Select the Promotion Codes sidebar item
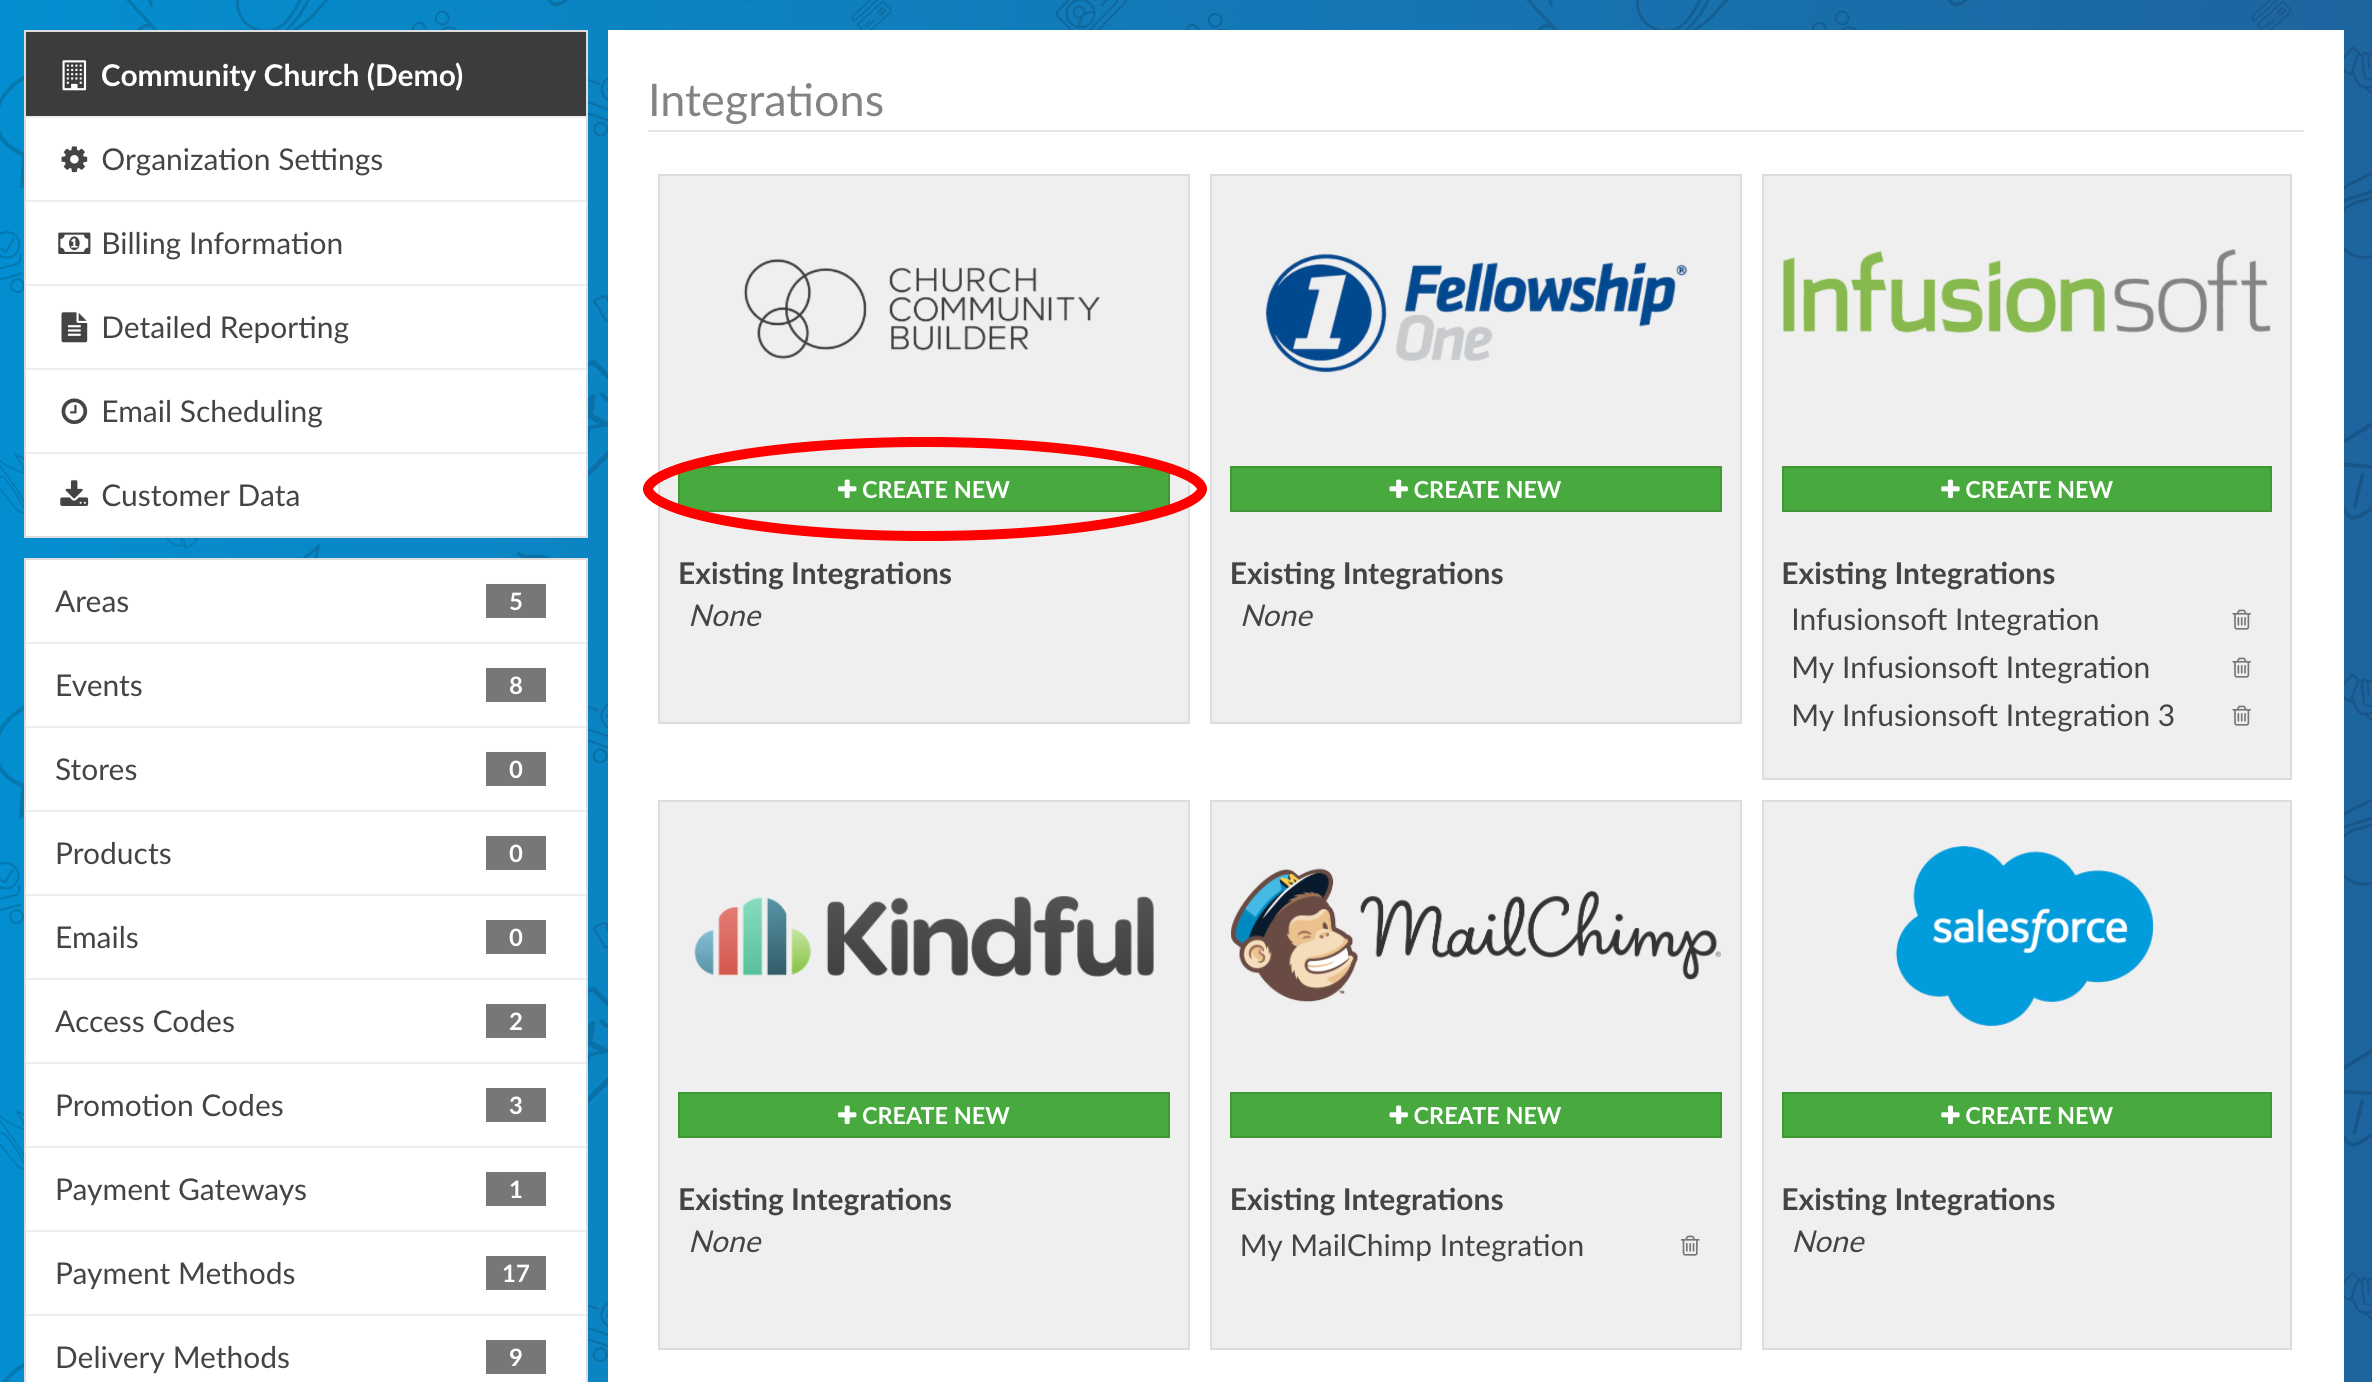The image size is (2372, 1382). click(169, 1106)
